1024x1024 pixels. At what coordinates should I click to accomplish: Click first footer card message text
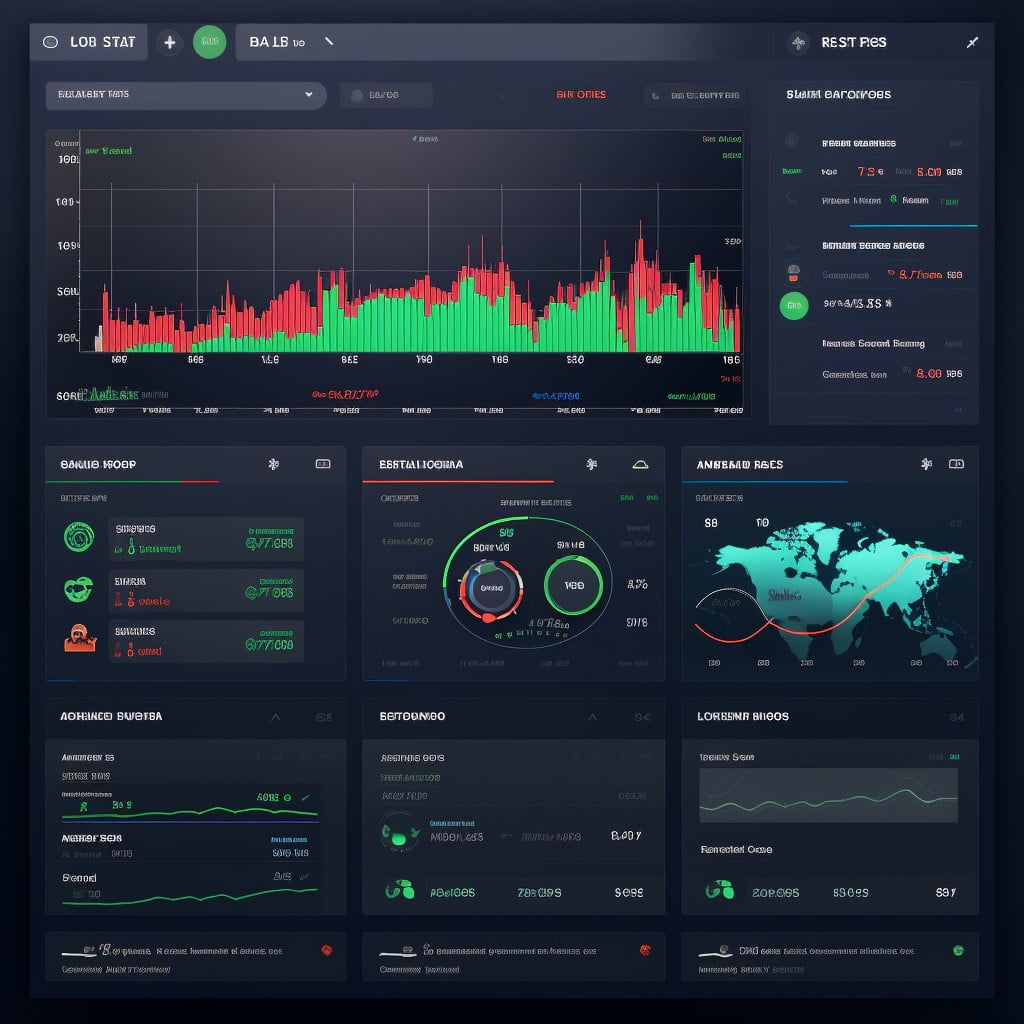191,951
